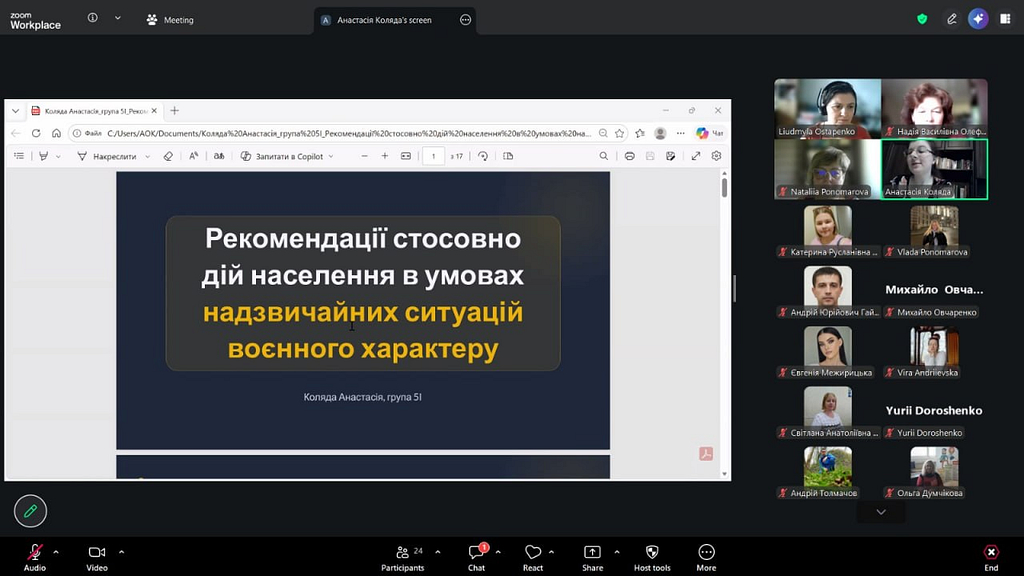
Task: Show more participants with down chevron
Action: pos(881,512)
